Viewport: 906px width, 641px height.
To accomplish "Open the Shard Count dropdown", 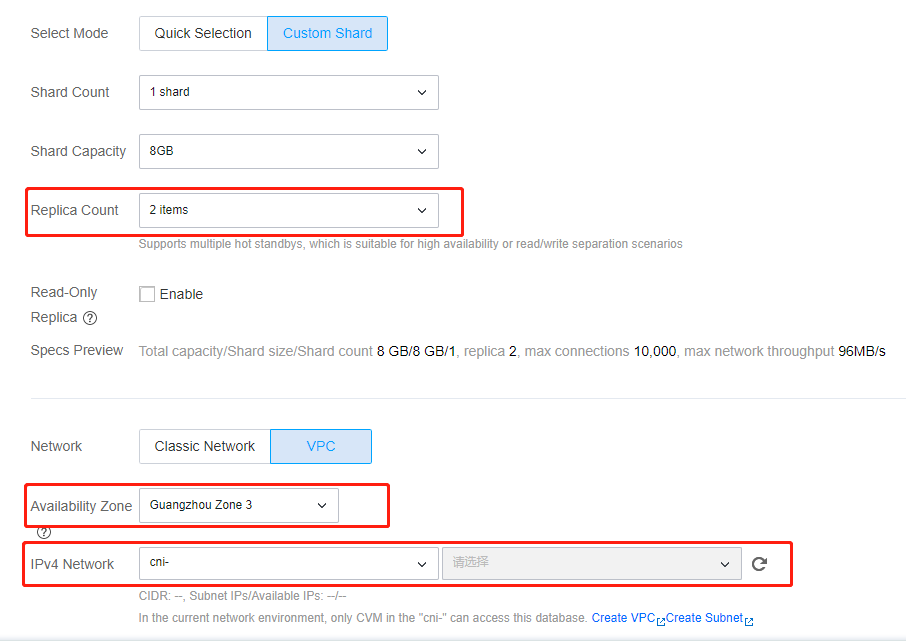I will click(289, 92).
